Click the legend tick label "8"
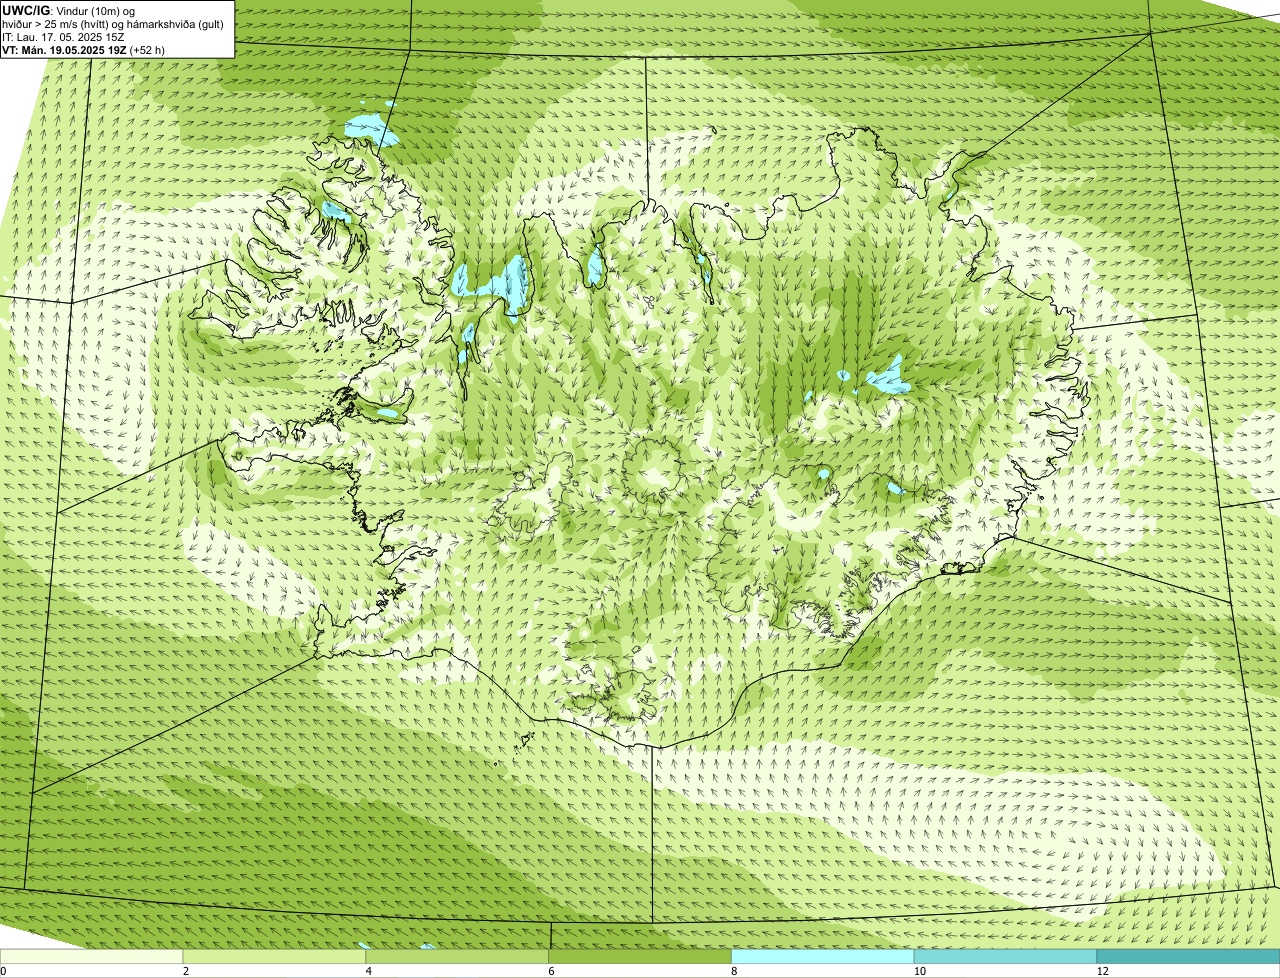1280x978 pixels. point(734,971)
